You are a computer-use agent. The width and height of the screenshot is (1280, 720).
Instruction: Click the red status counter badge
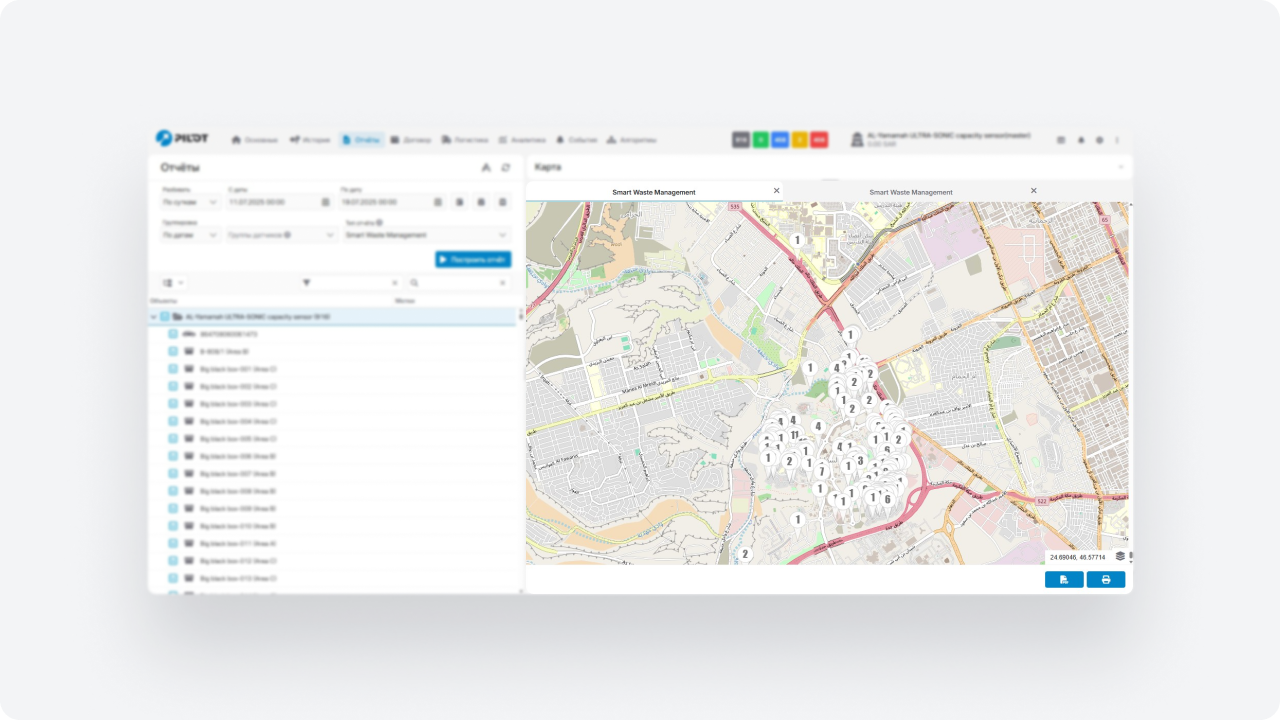819,140
